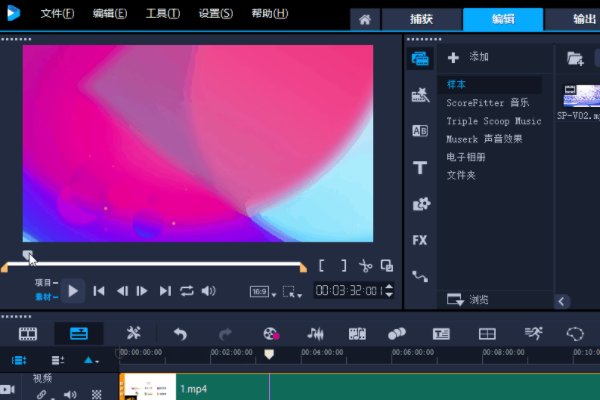The height and width of the screenshot is (400, 600).
Task: Select Triple Scoop Music in library
Action: coord(494,121)
